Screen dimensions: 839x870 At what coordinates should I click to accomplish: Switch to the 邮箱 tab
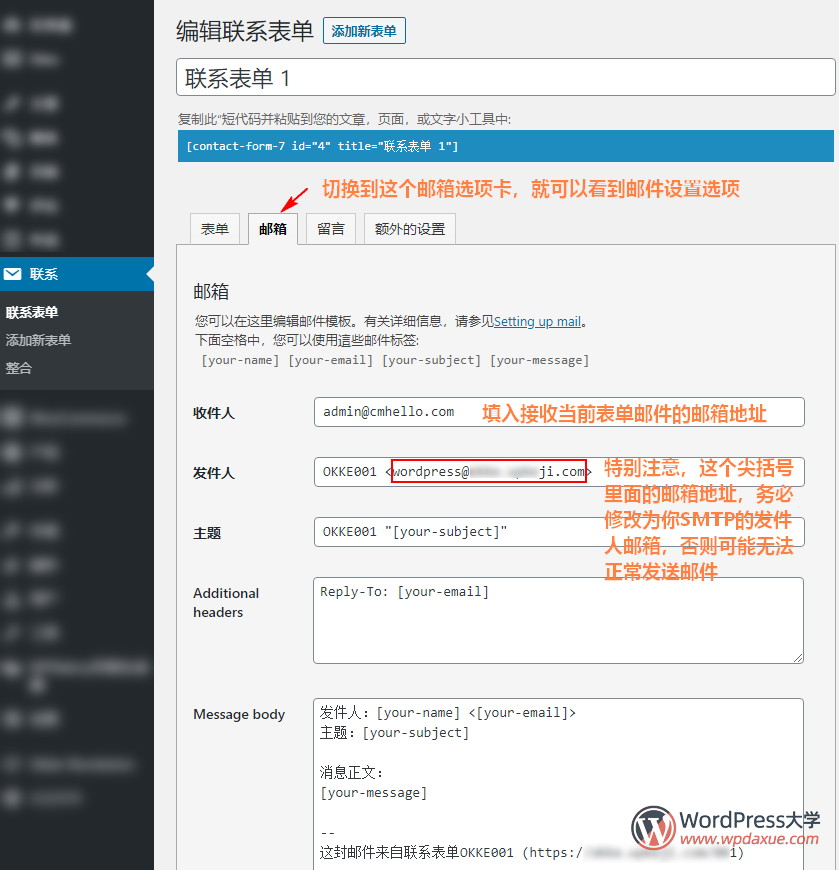[272, 229]
